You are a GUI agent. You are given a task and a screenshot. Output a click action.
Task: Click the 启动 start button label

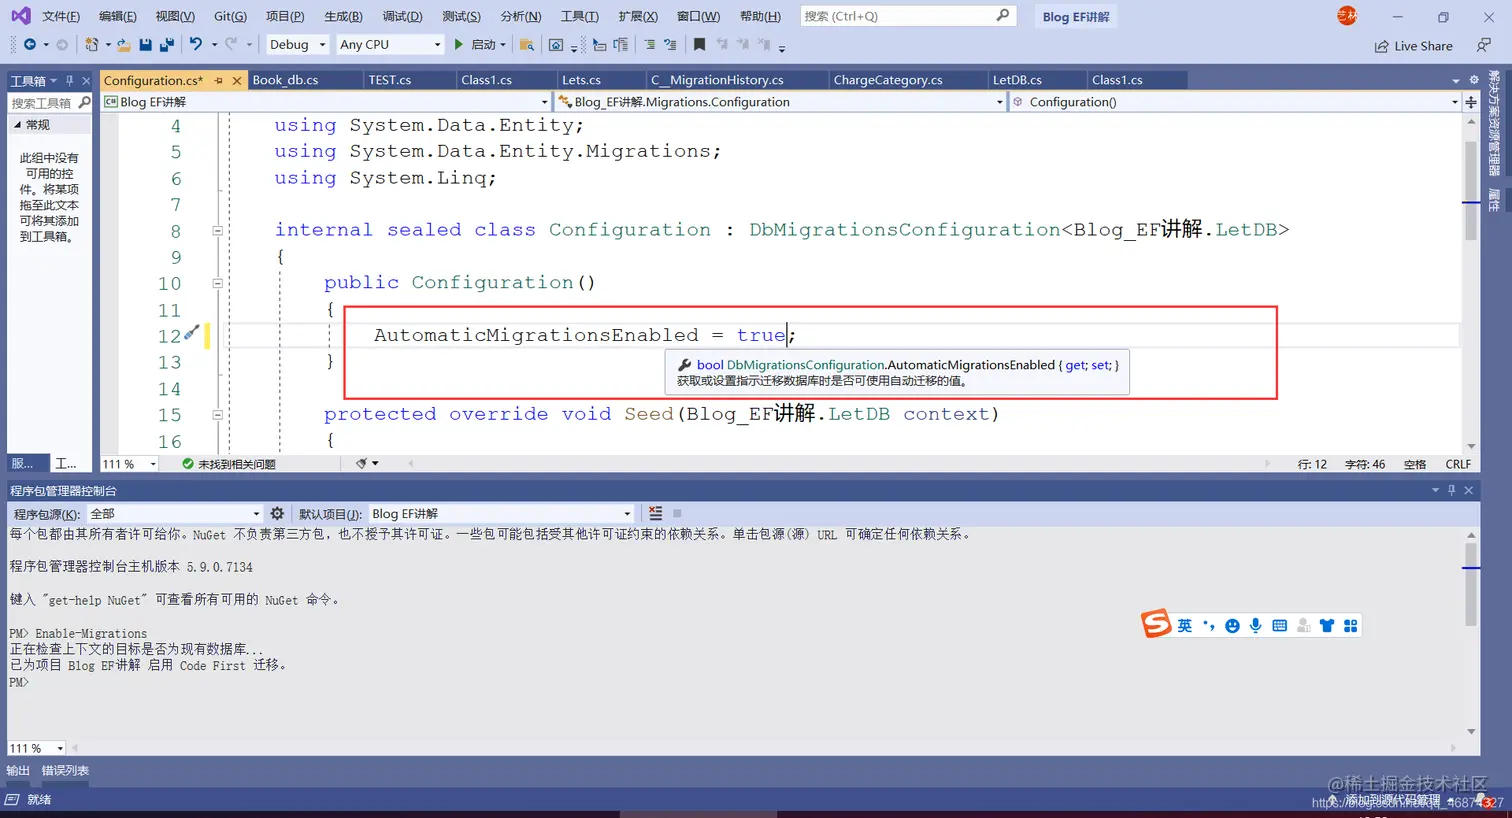click(x=483, y=44)
